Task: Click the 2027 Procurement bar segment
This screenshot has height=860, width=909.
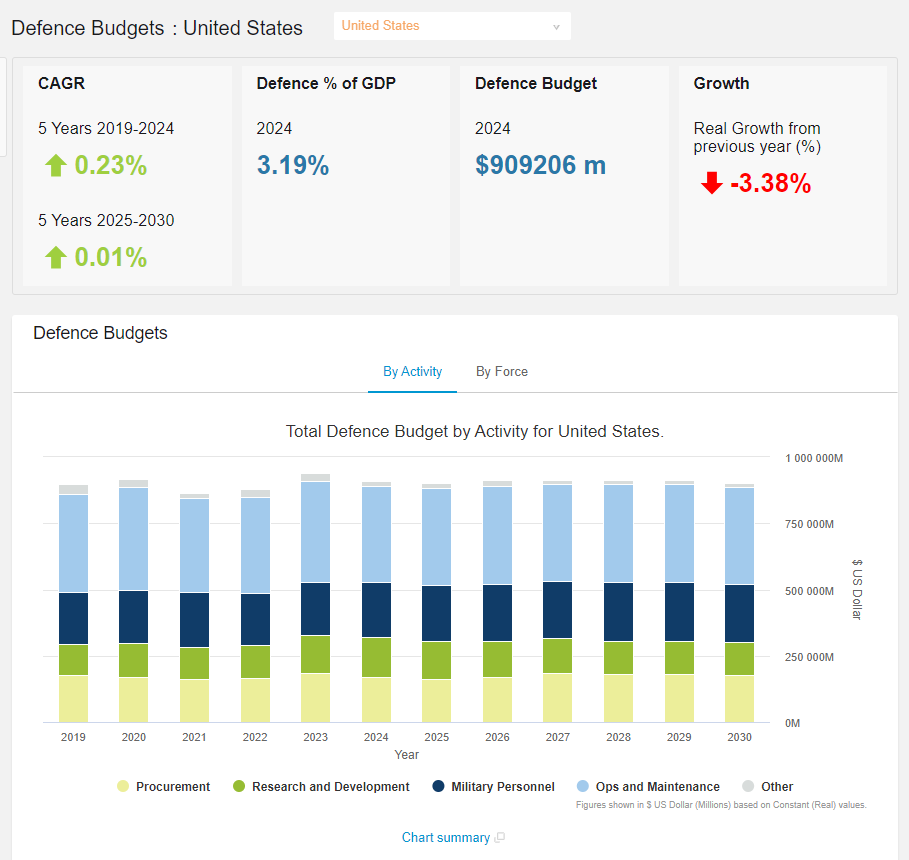Action: pyautogui.click(x=557, y=698)
